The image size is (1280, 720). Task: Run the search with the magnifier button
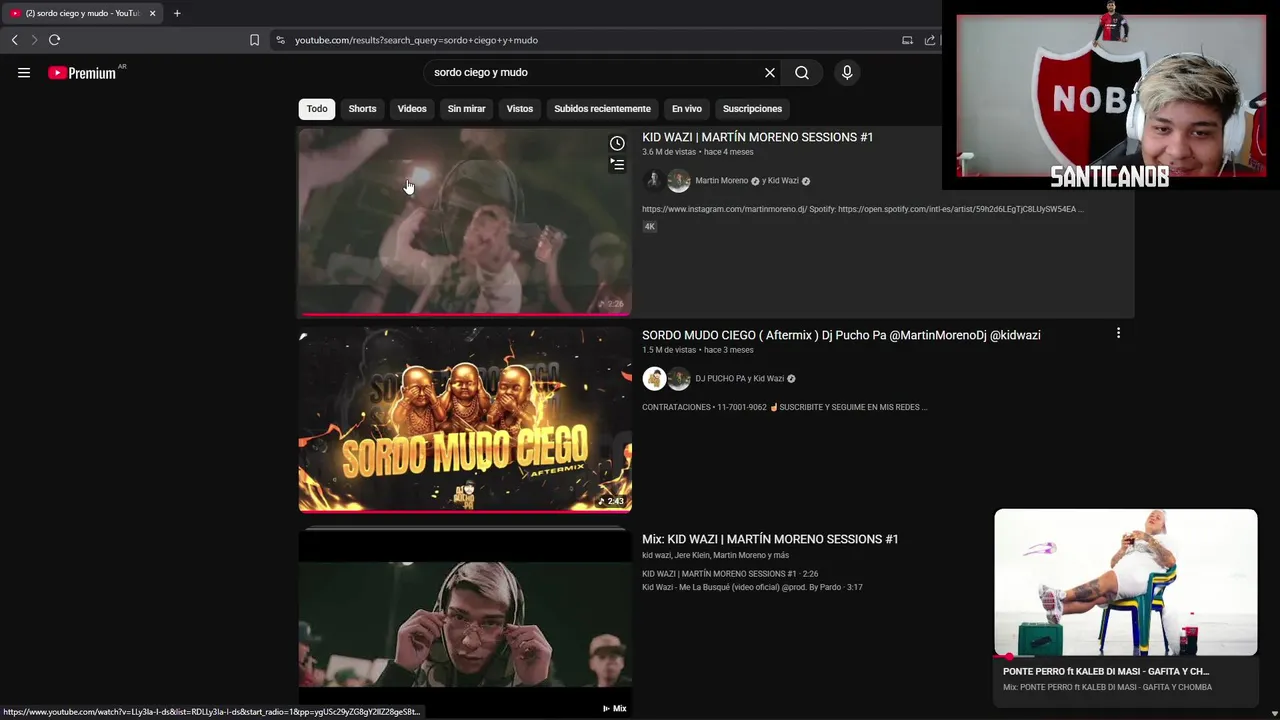tap(802, 73)
